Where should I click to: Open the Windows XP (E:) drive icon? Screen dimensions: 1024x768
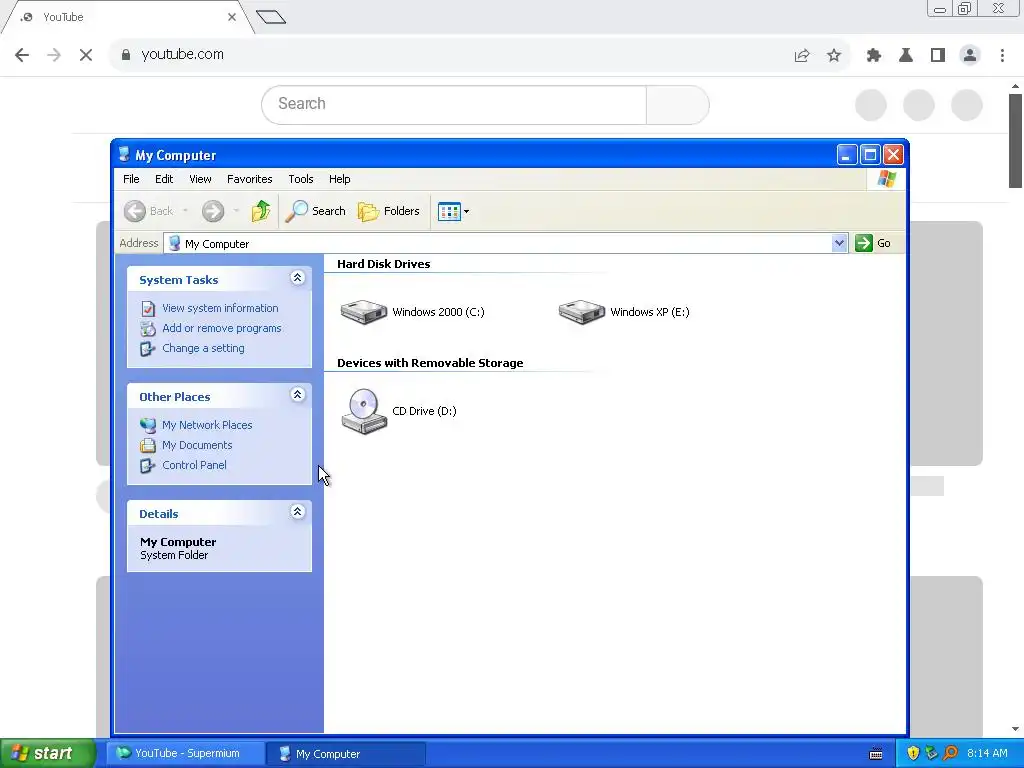582,312
